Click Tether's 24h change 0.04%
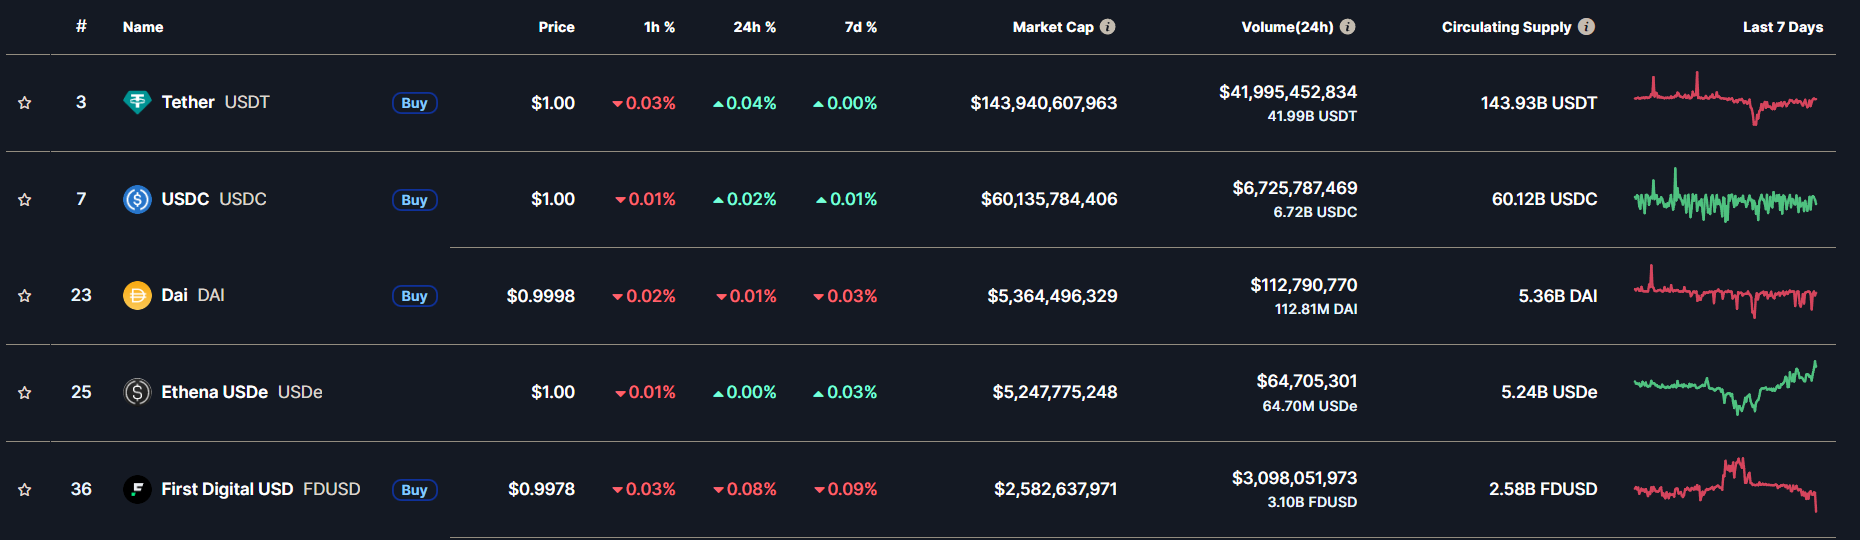The height and width of the screenshot is (540, 1860). [745, 103]
